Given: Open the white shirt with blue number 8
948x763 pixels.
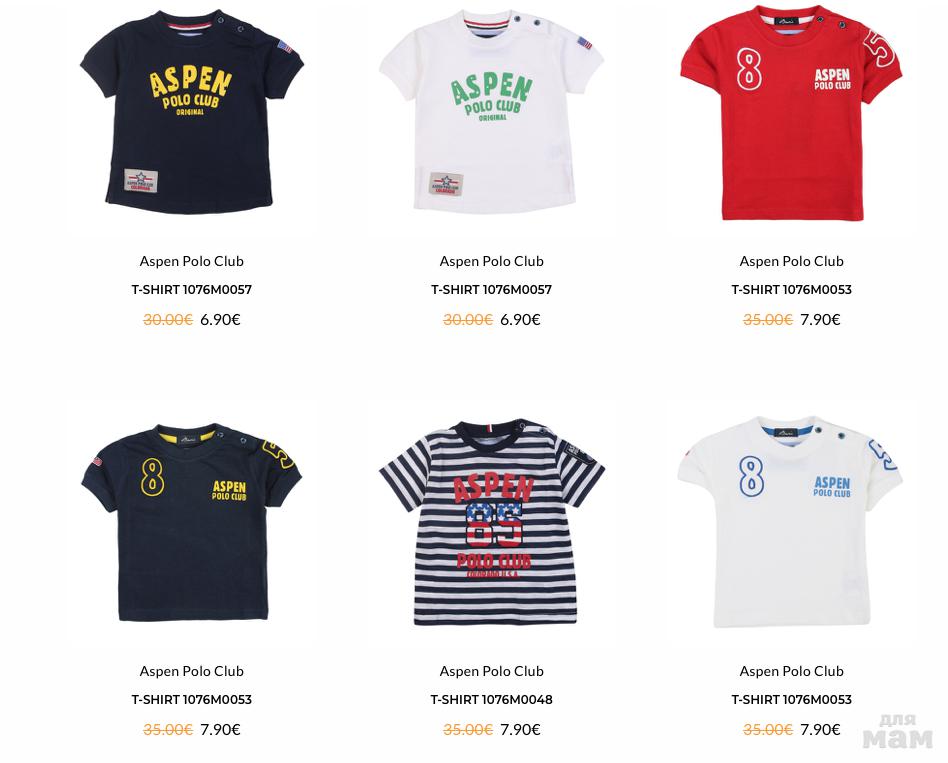Looking at the screenshot, I should click(x=791, y=522).
